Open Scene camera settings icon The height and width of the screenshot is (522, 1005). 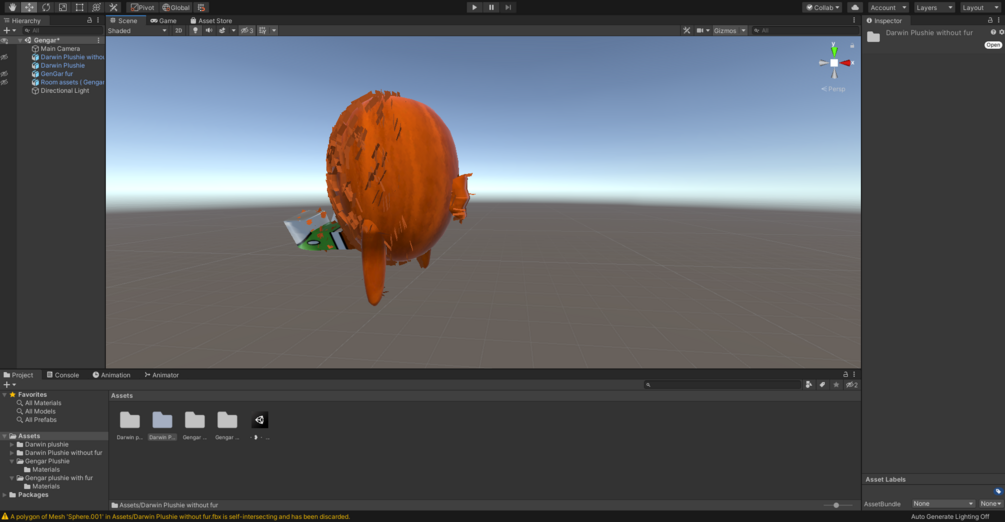click(x=700, y=30)
